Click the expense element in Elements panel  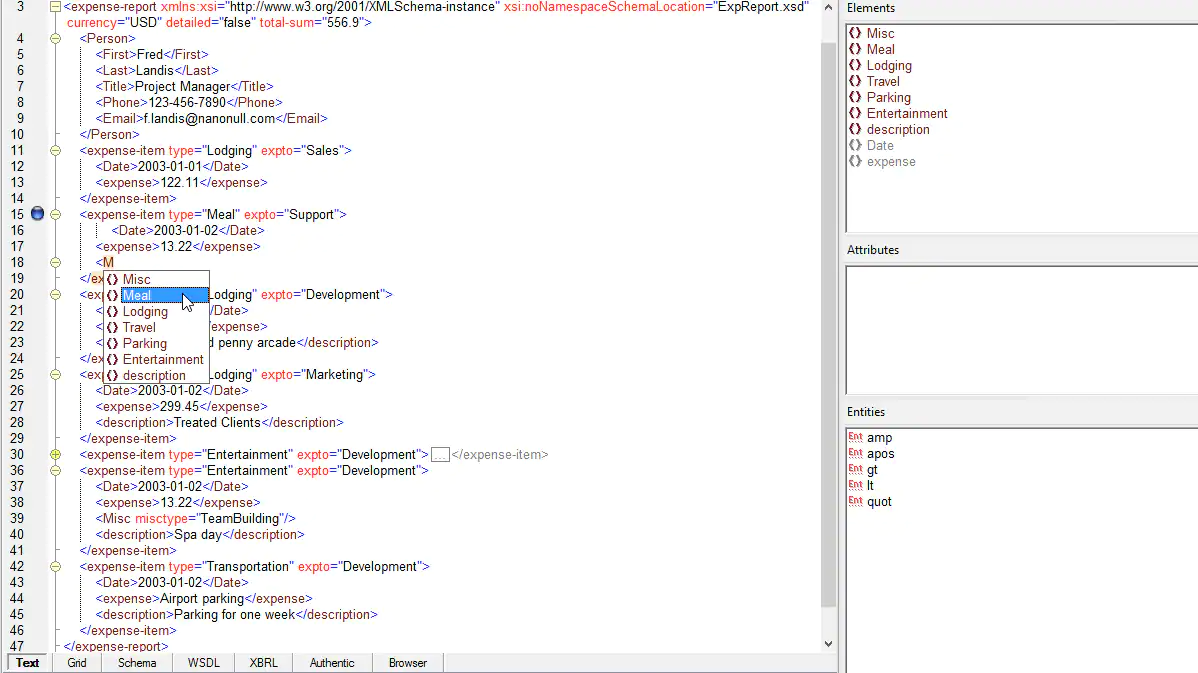point(890,161)
